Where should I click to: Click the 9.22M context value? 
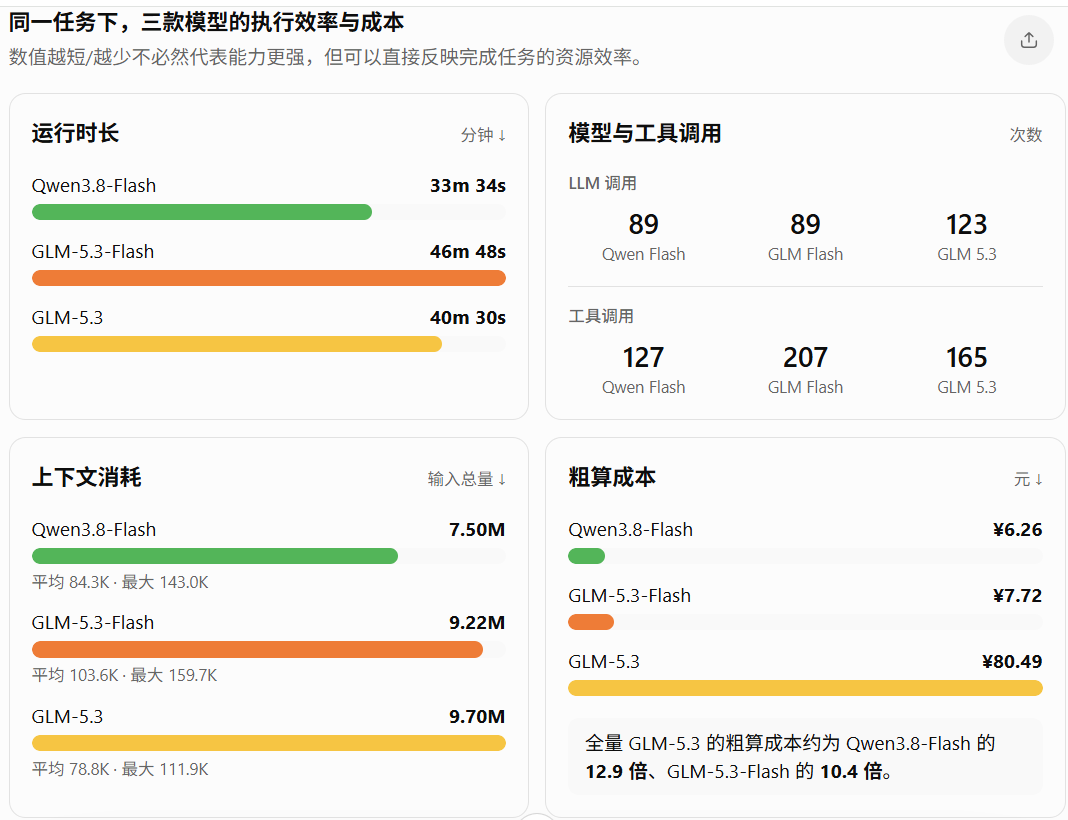coord(477,622)
